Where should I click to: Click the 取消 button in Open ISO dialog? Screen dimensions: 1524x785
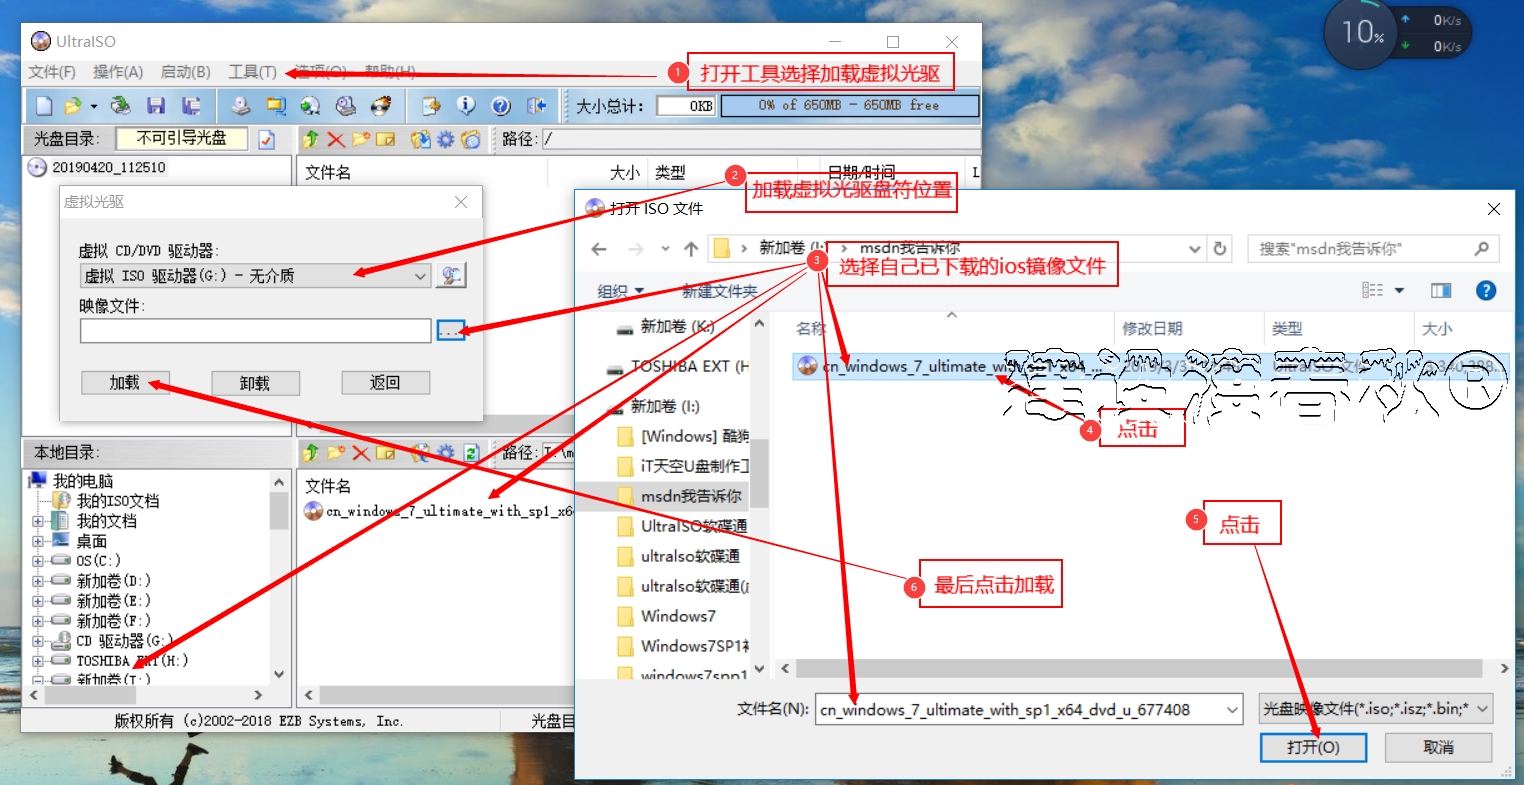click(x=1438, y=747)
